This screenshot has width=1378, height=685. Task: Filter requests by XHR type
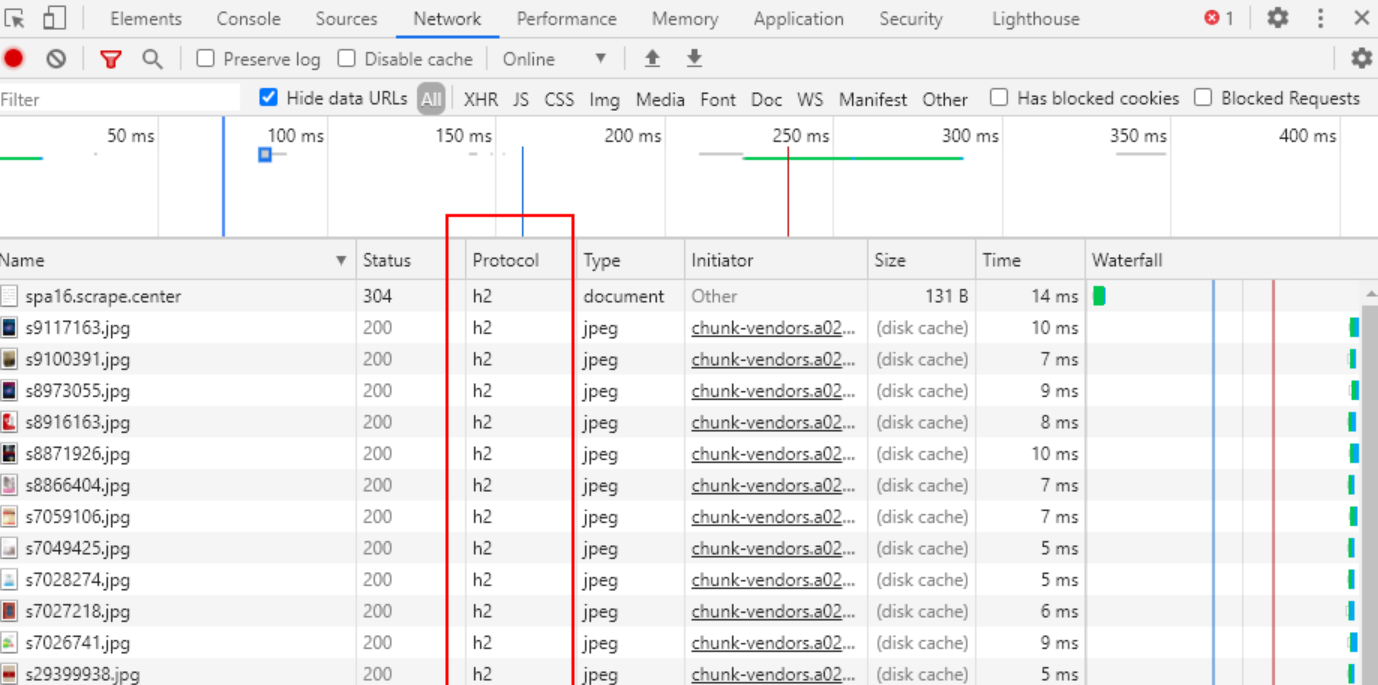(481, 99)
